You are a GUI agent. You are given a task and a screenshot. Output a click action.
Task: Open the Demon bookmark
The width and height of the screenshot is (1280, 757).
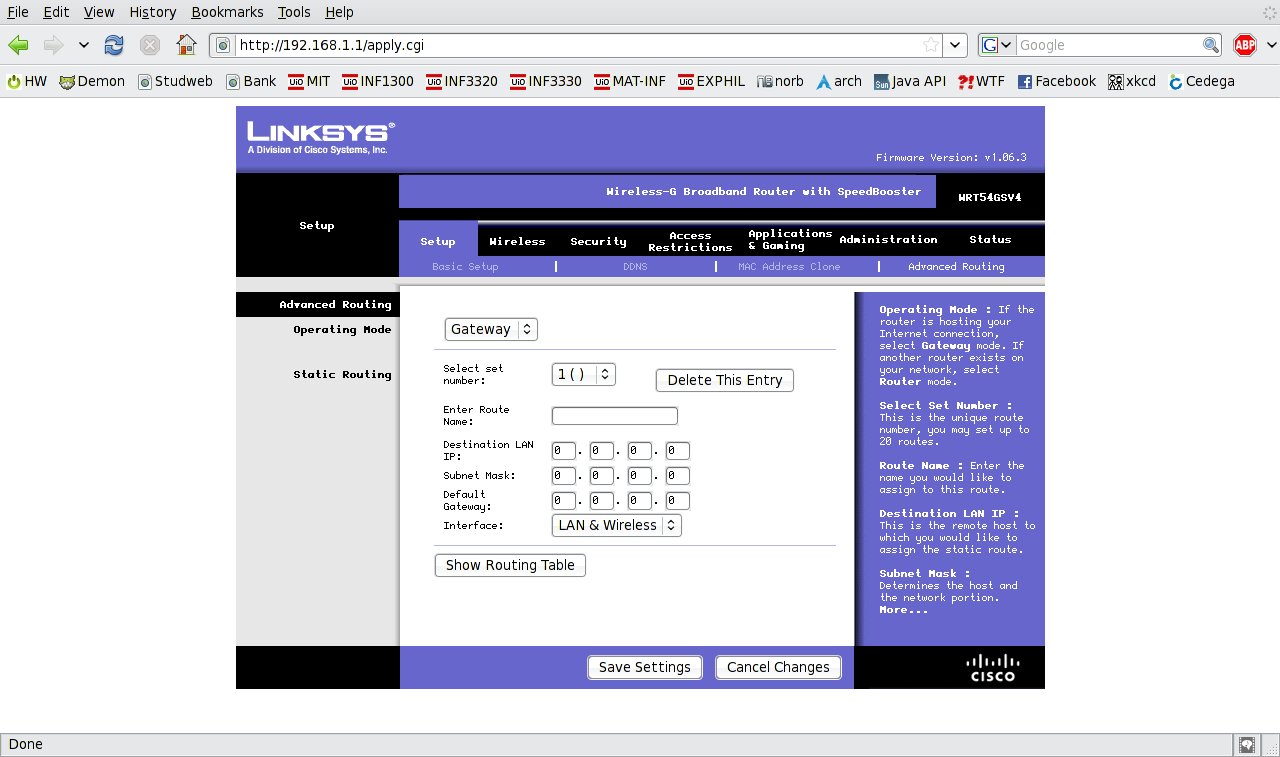[92, 81]
